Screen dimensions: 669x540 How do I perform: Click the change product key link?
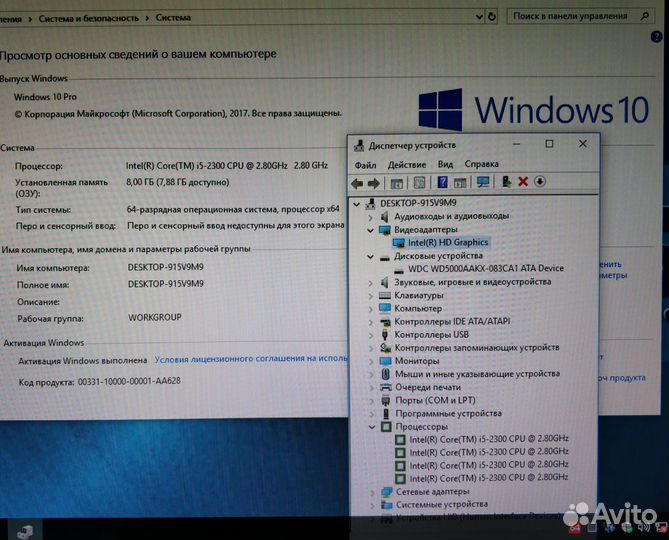(x=622, y=378)
